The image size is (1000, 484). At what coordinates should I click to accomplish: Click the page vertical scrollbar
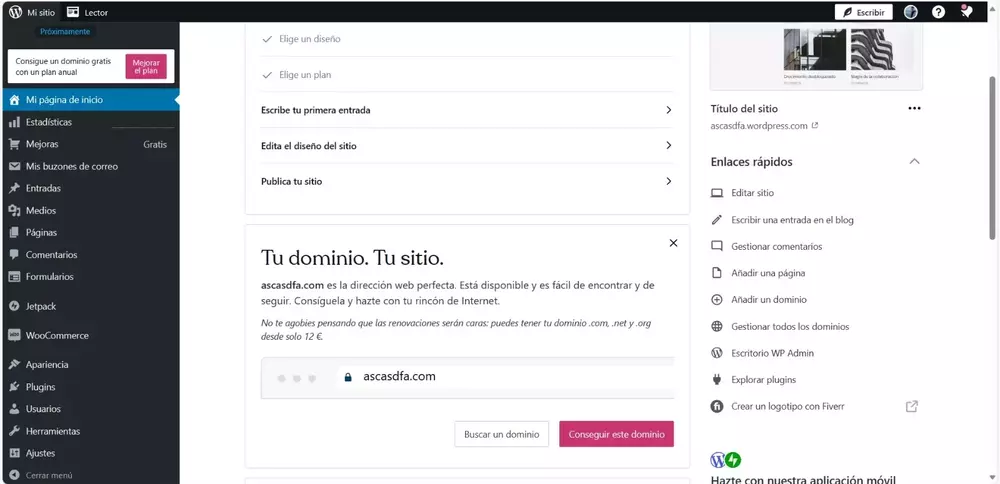pos(994,156)
